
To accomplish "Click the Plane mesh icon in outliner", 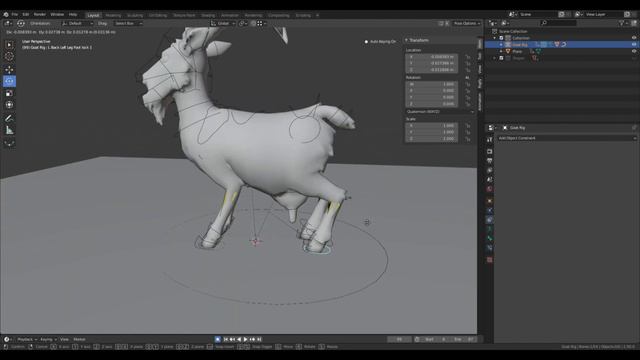I will pos(508,51).
